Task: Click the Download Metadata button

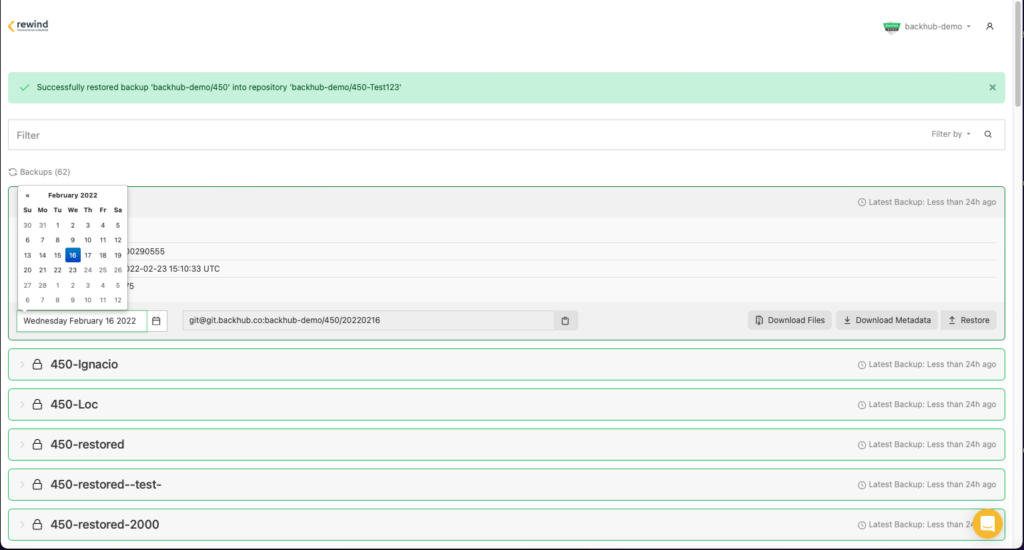Action: (887, 320)
